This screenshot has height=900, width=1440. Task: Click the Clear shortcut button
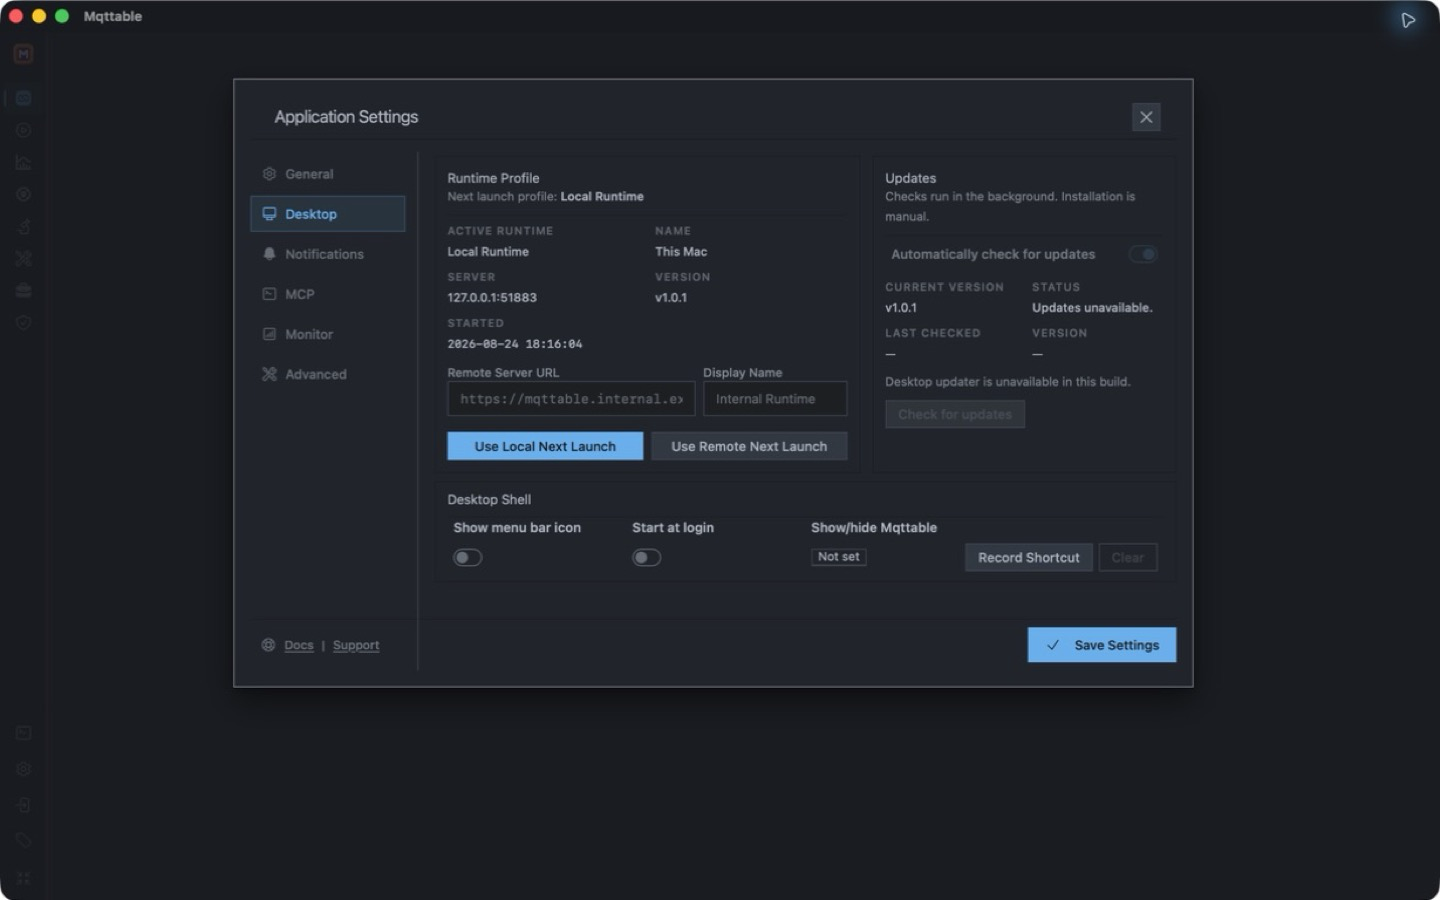click(x=1127, y=557)
